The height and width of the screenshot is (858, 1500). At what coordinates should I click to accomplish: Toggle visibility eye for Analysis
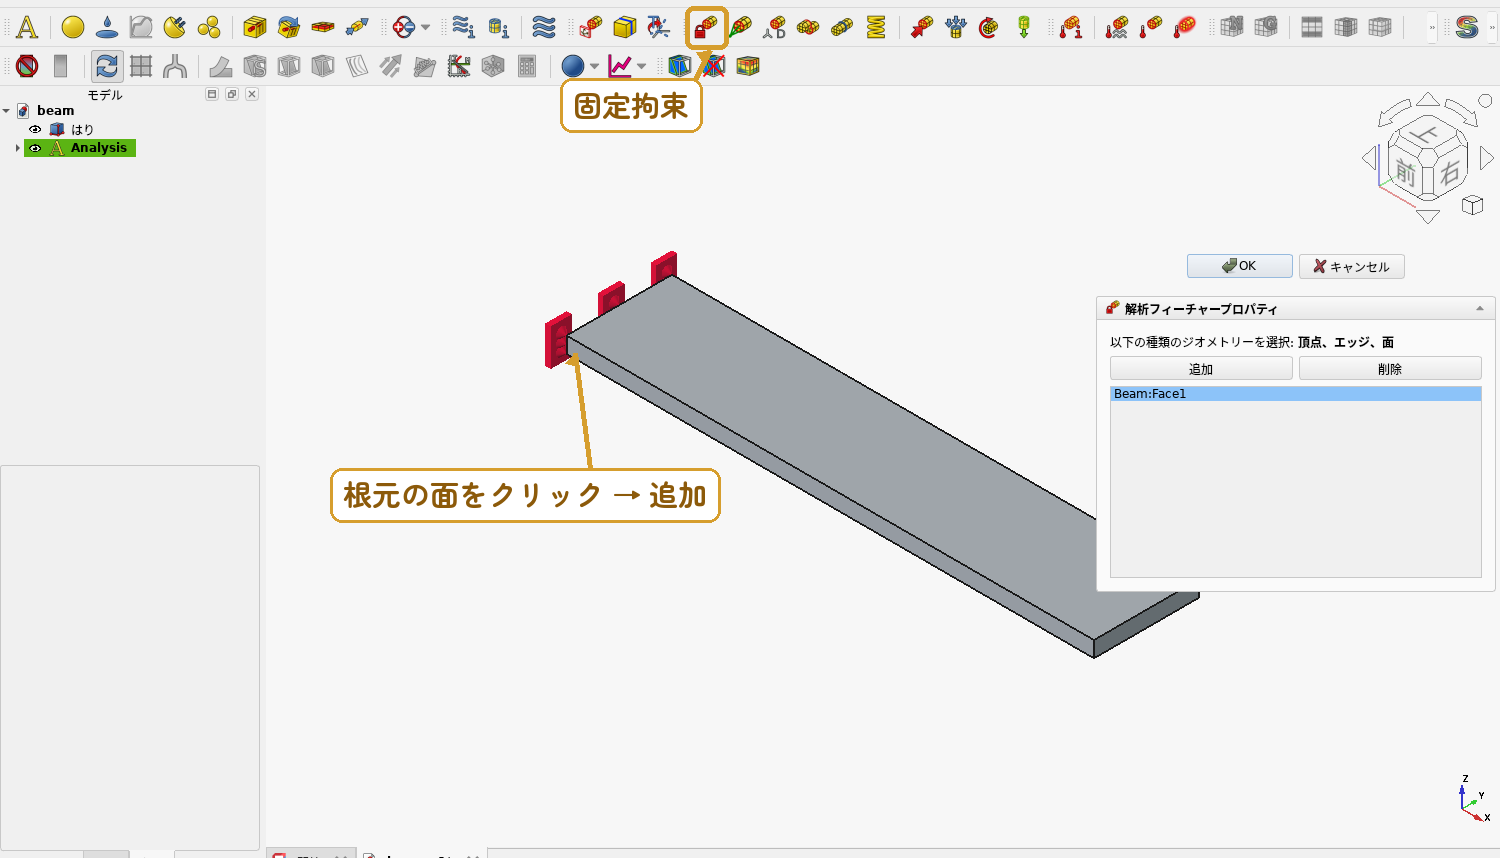pyautogui.click(x=35, y=148)
